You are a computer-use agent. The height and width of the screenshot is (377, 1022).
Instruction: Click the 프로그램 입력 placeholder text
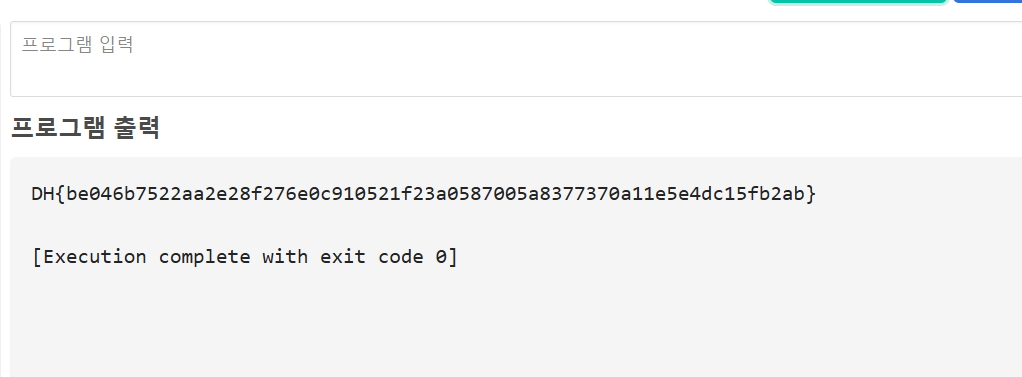(78, 44)
